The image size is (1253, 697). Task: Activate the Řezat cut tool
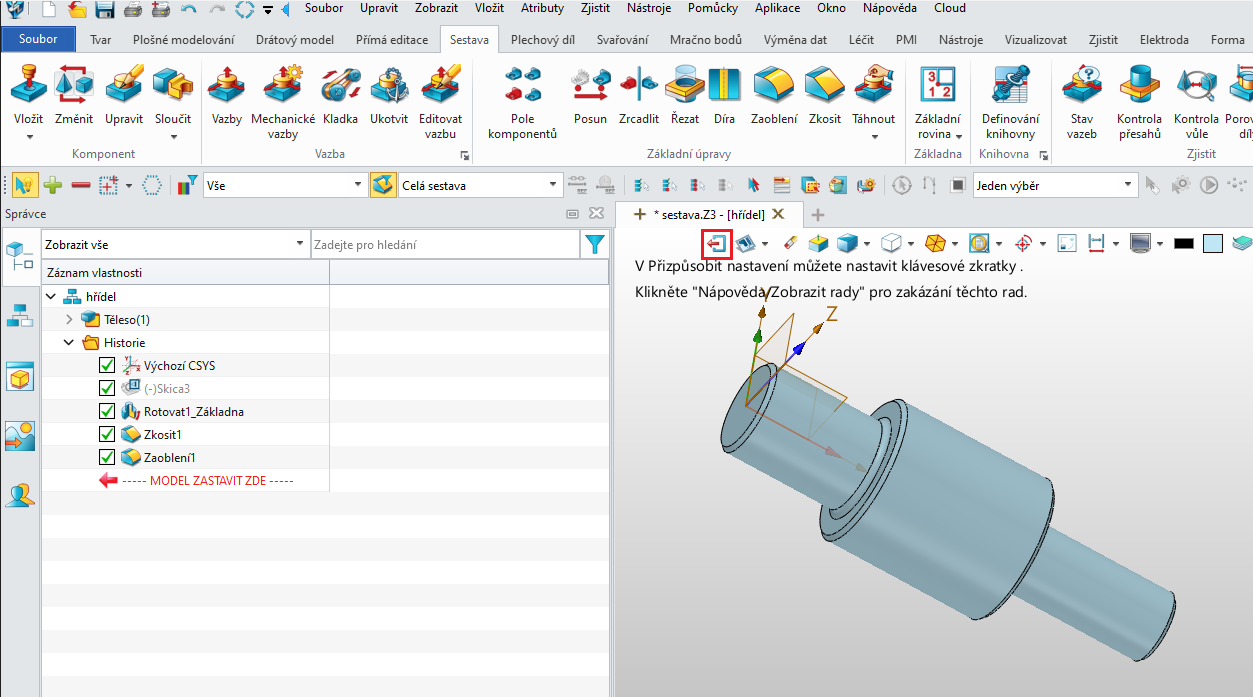685,95
